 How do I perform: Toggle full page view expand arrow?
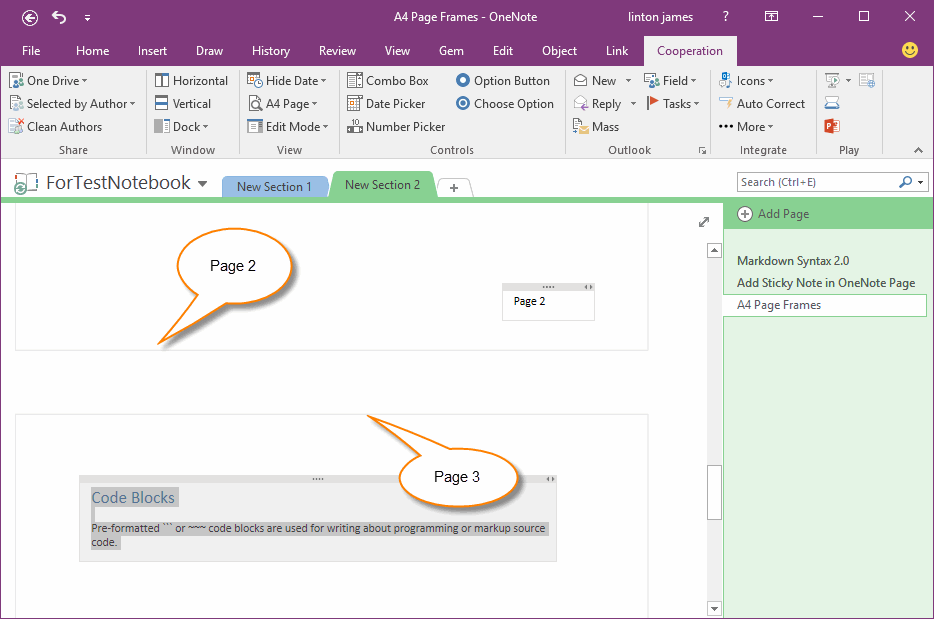(703, 222)
